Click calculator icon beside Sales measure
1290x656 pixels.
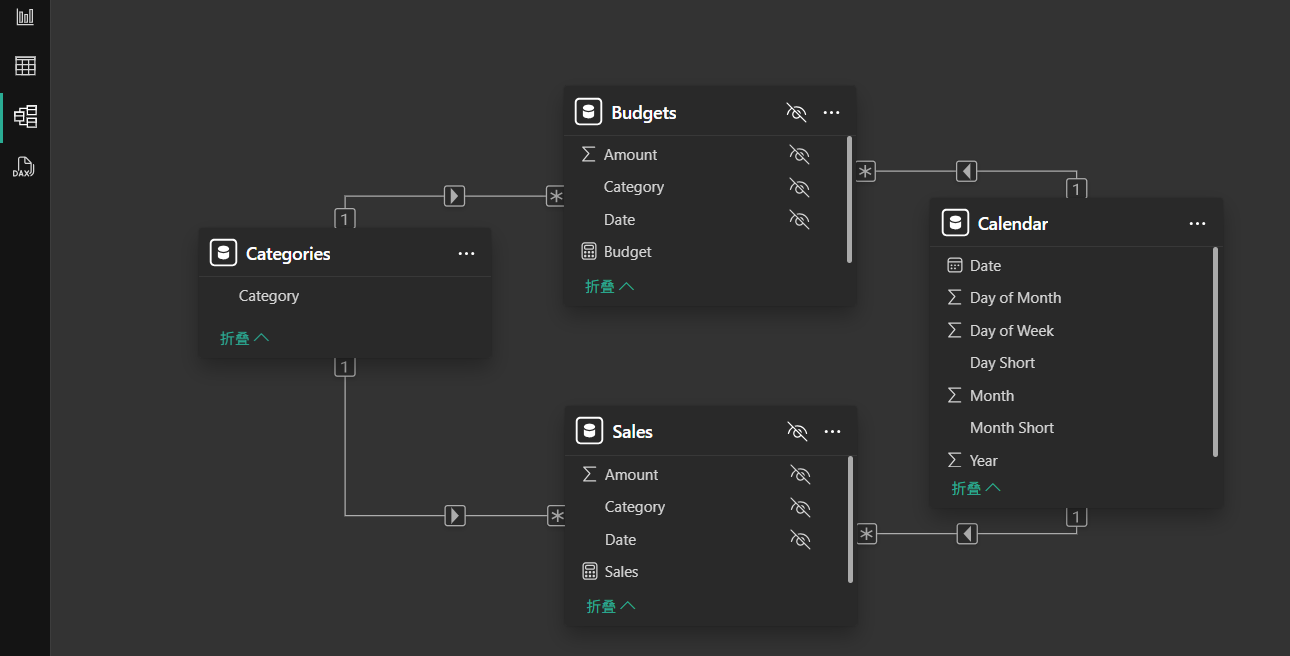click(x=589, y=572)
